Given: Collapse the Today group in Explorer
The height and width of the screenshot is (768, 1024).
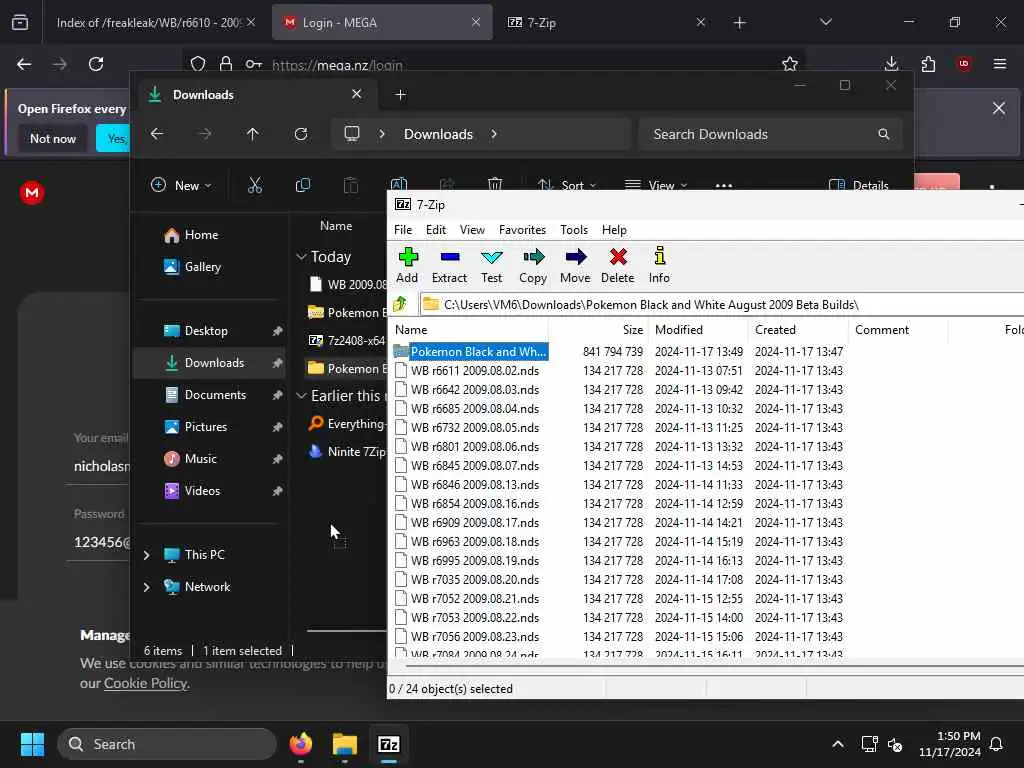Looking at the screenshot, I should [301, 257].
